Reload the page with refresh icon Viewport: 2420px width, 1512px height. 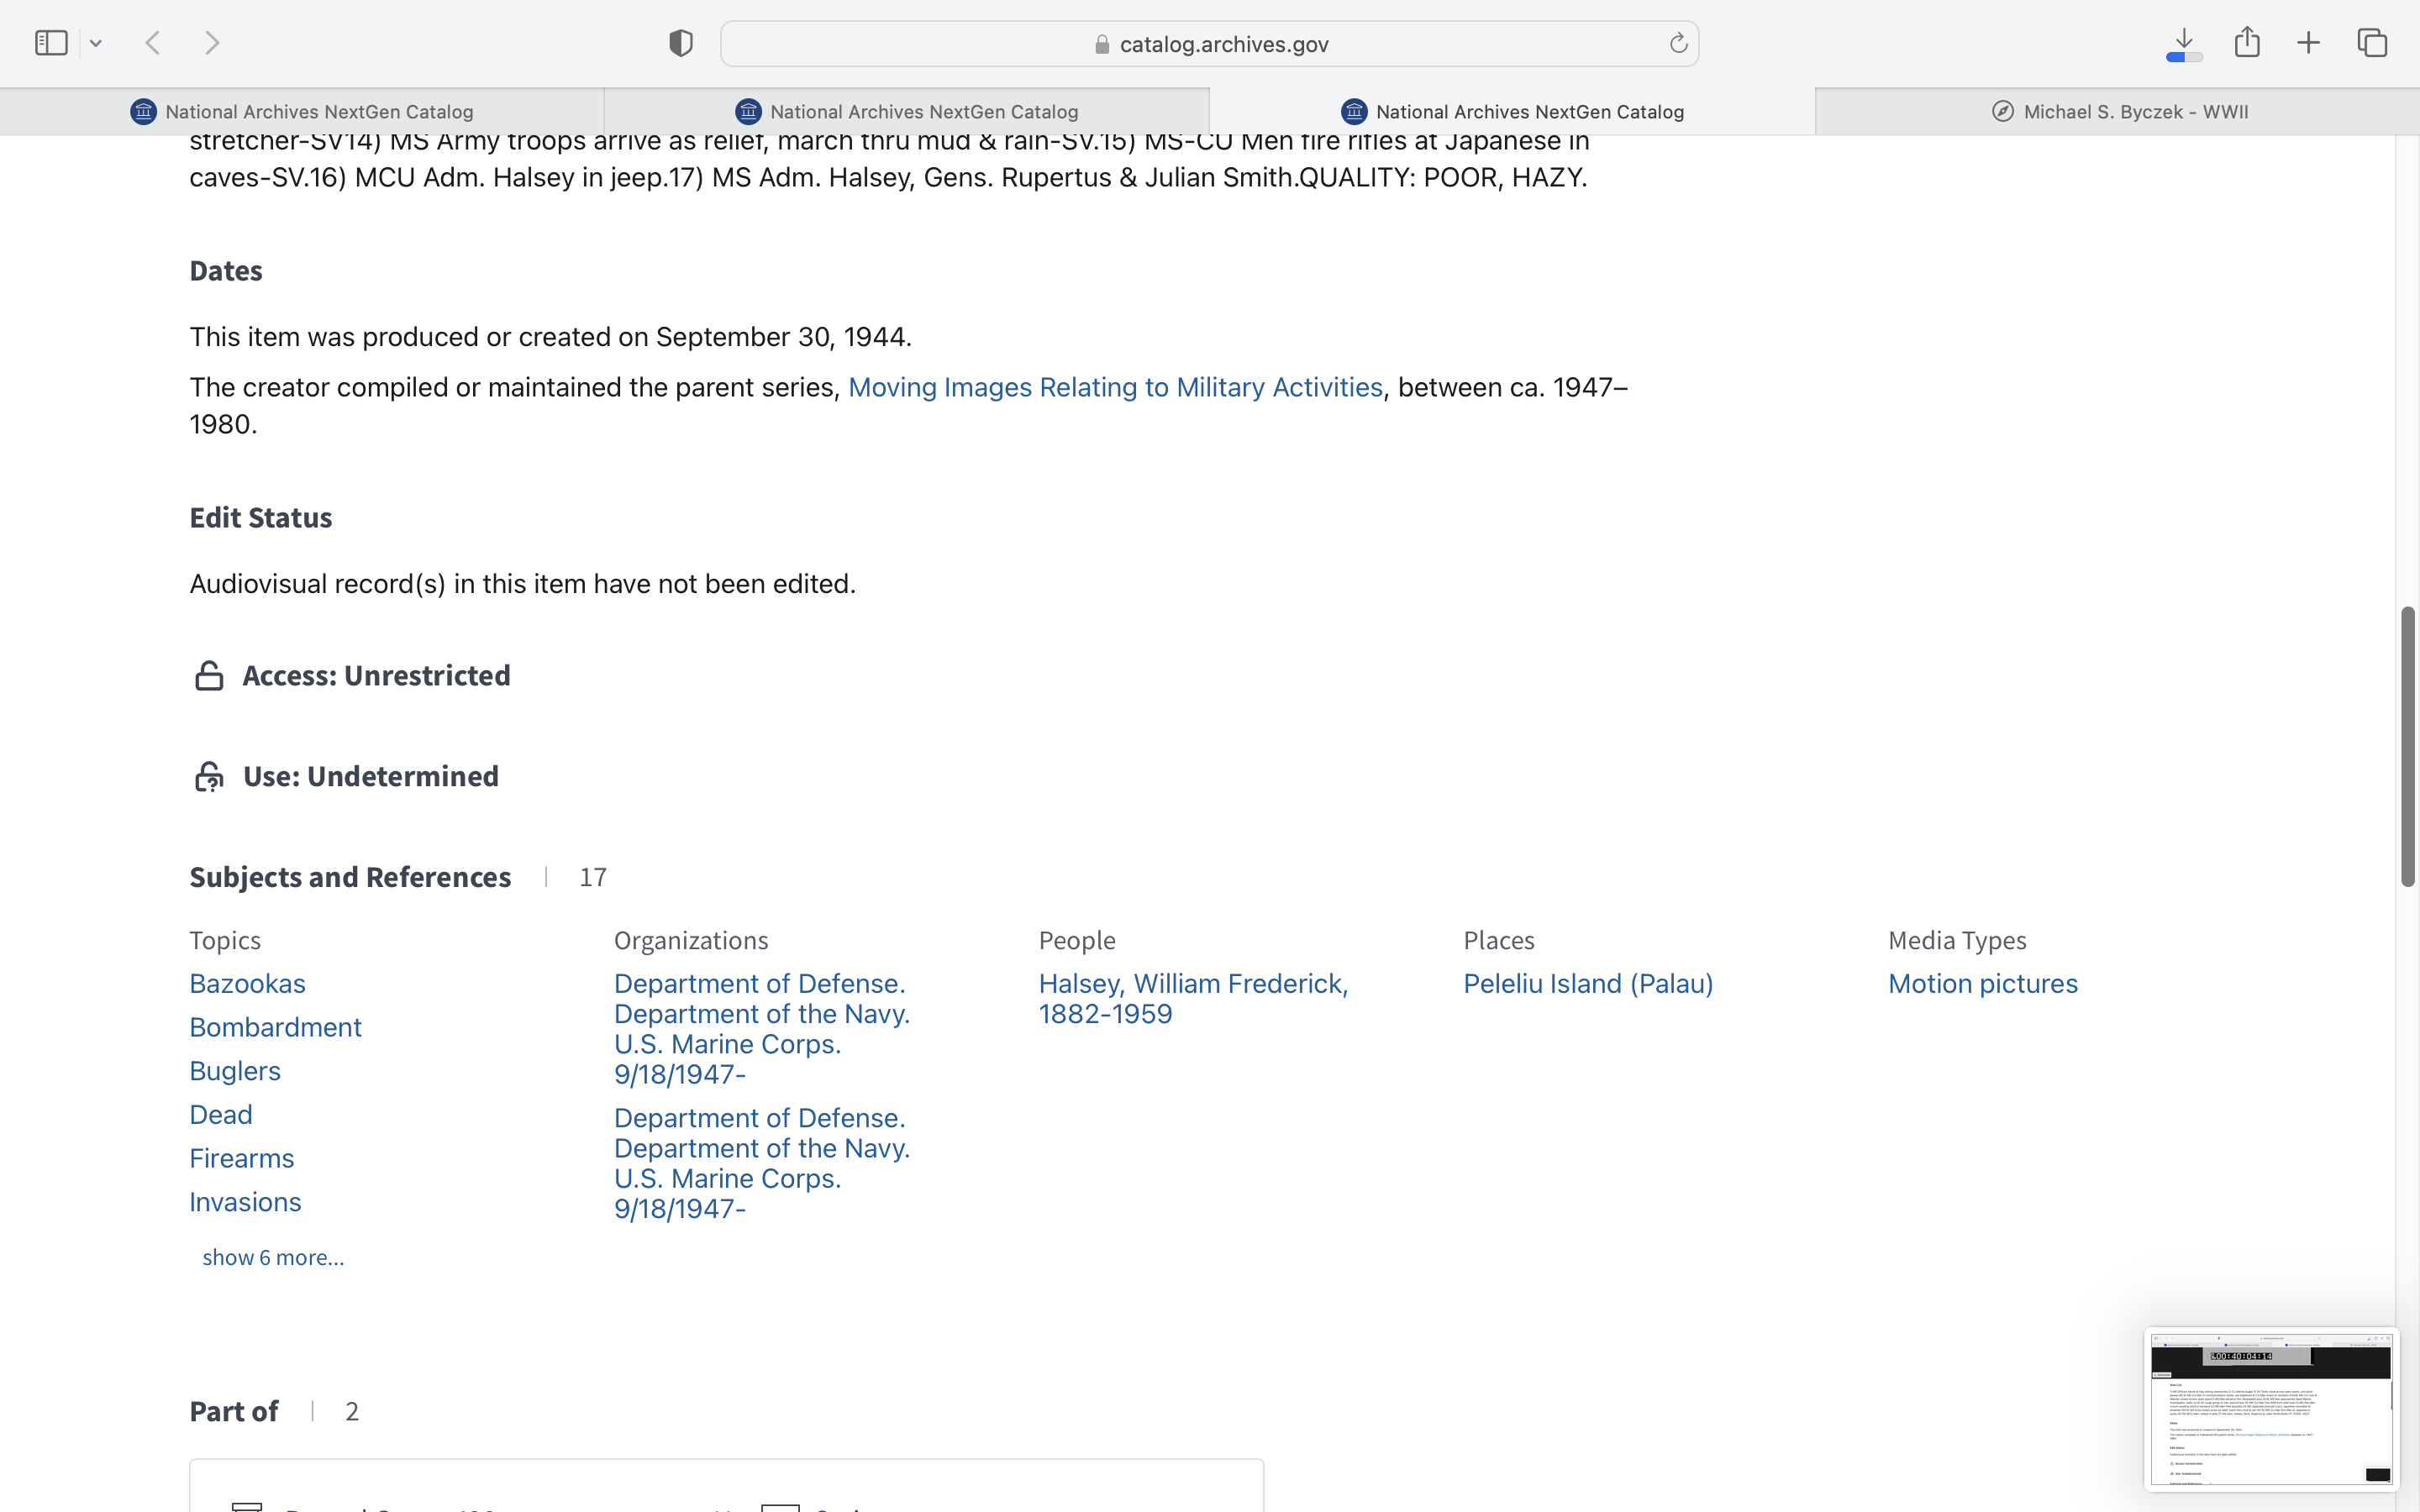pos(1678,43)
